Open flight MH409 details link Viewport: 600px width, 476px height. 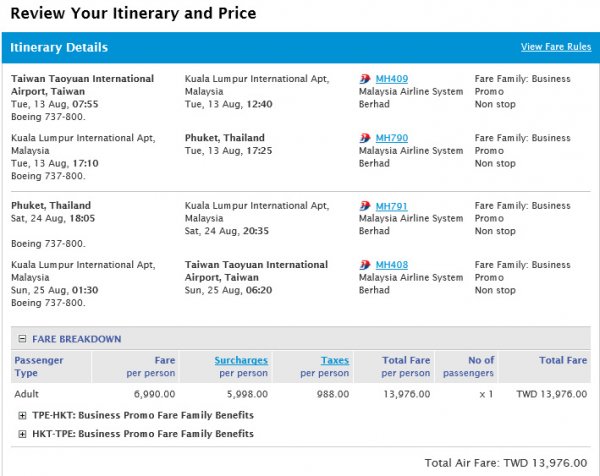coord(391,79)
